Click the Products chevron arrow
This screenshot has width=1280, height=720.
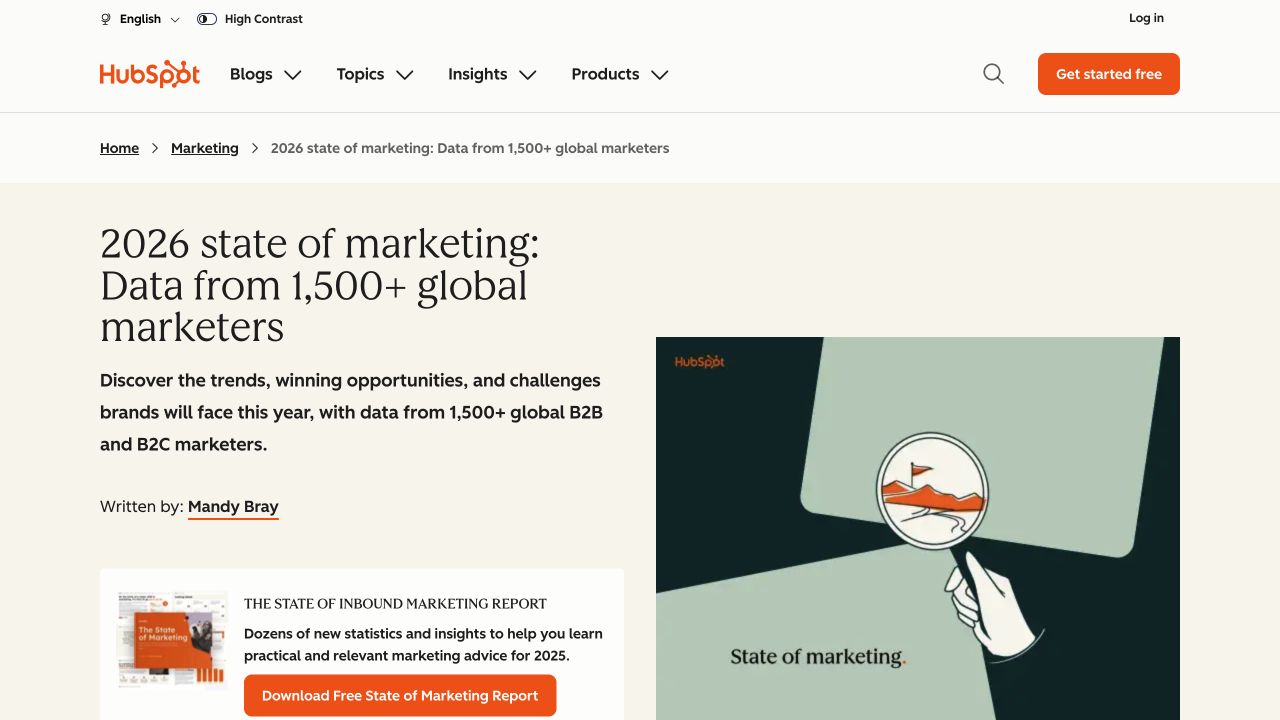tap(659, 75)
